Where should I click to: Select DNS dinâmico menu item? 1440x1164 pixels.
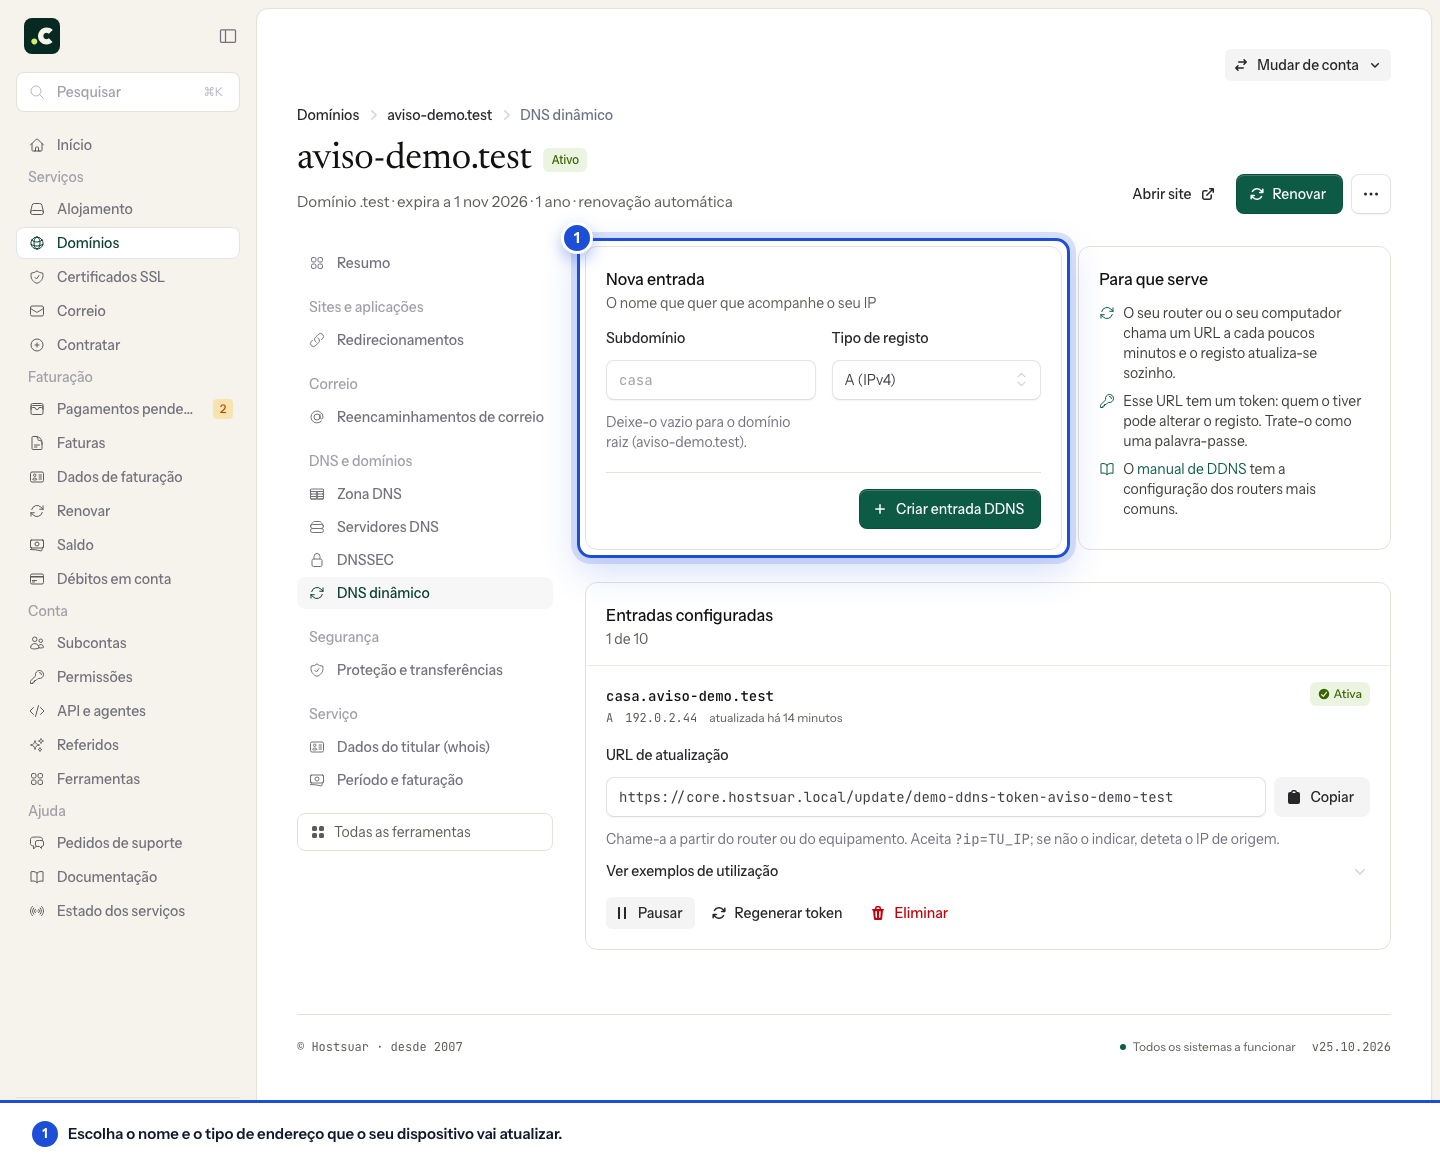425,593
